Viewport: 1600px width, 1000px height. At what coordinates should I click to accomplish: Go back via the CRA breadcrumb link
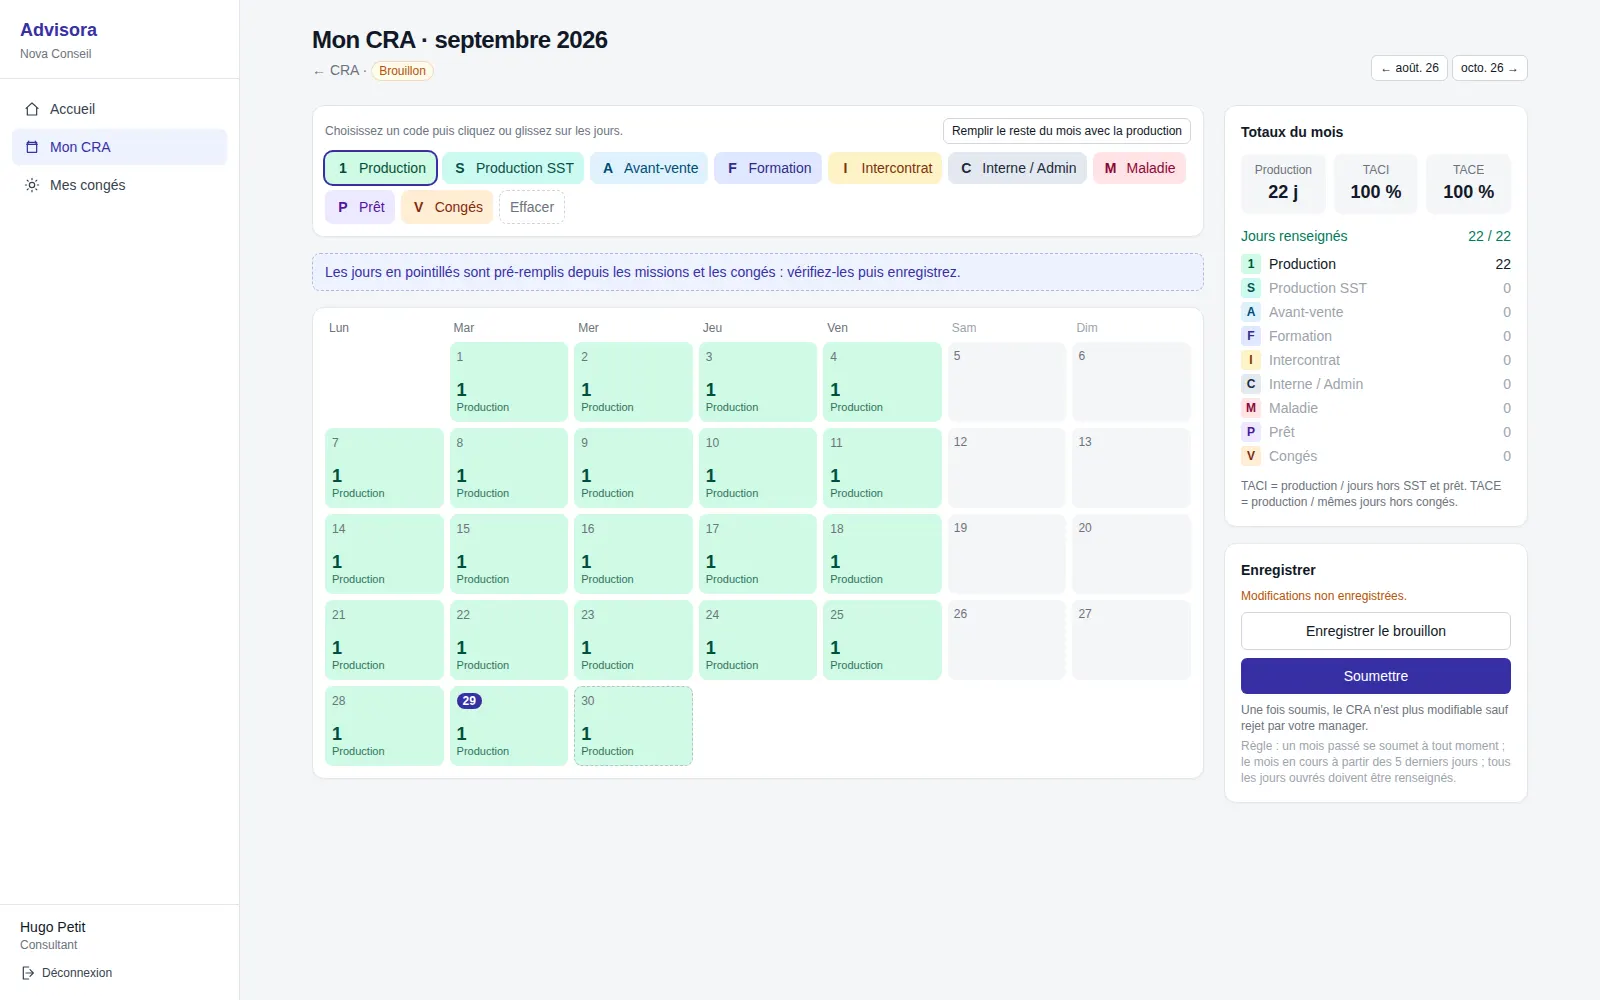pos(336,71)
